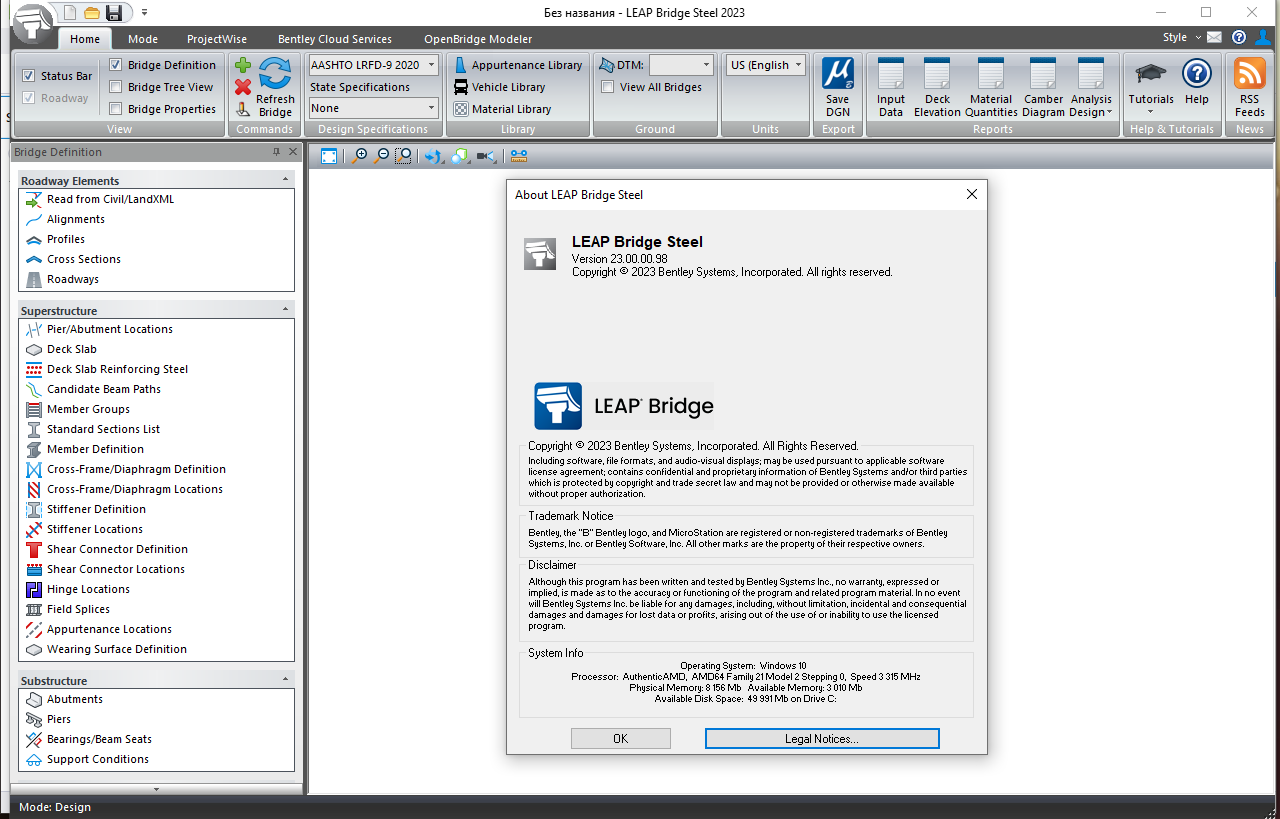Close the Bridge Definition panel
Screen dimensions: 1280x819
pos(293,152)
